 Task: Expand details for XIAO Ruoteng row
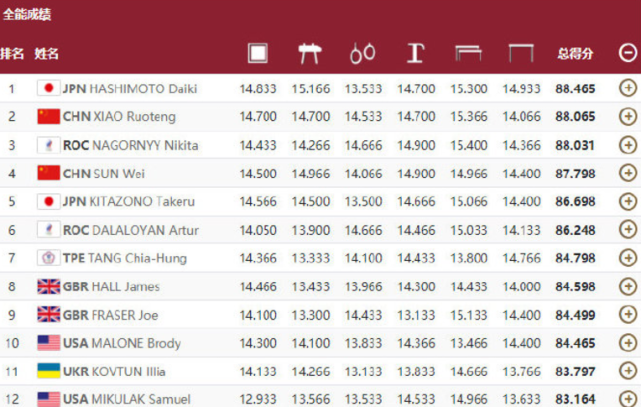(627, 116)
